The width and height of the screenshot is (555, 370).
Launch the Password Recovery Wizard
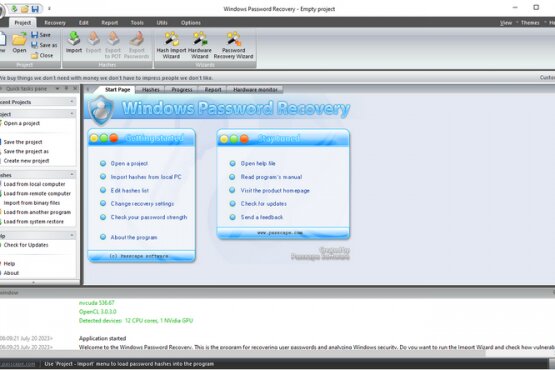point(233,45)
